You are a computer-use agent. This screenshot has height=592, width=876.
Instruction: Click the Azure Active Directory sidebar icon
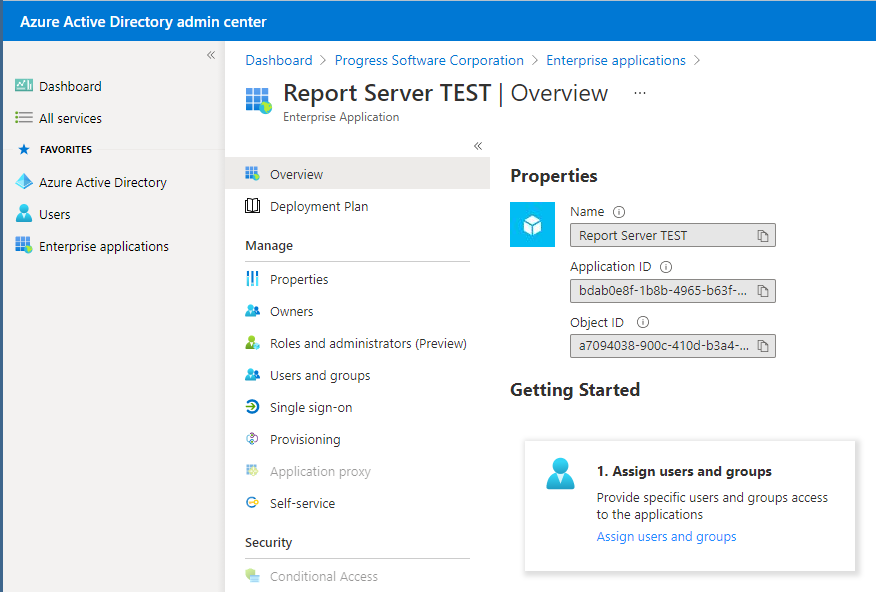(x=23, y=182)
